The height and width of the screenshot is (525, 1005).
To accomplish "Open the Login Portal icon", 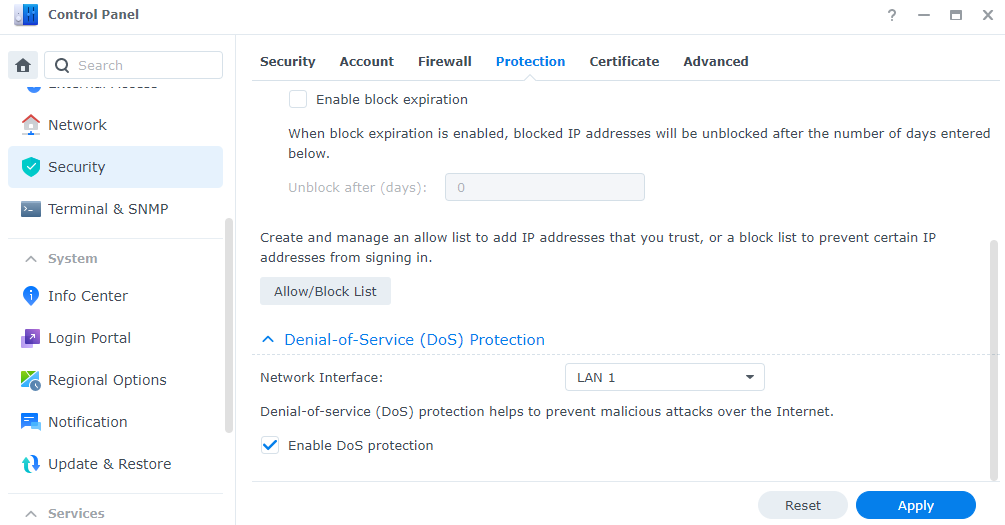I will [x=31, y=338].
